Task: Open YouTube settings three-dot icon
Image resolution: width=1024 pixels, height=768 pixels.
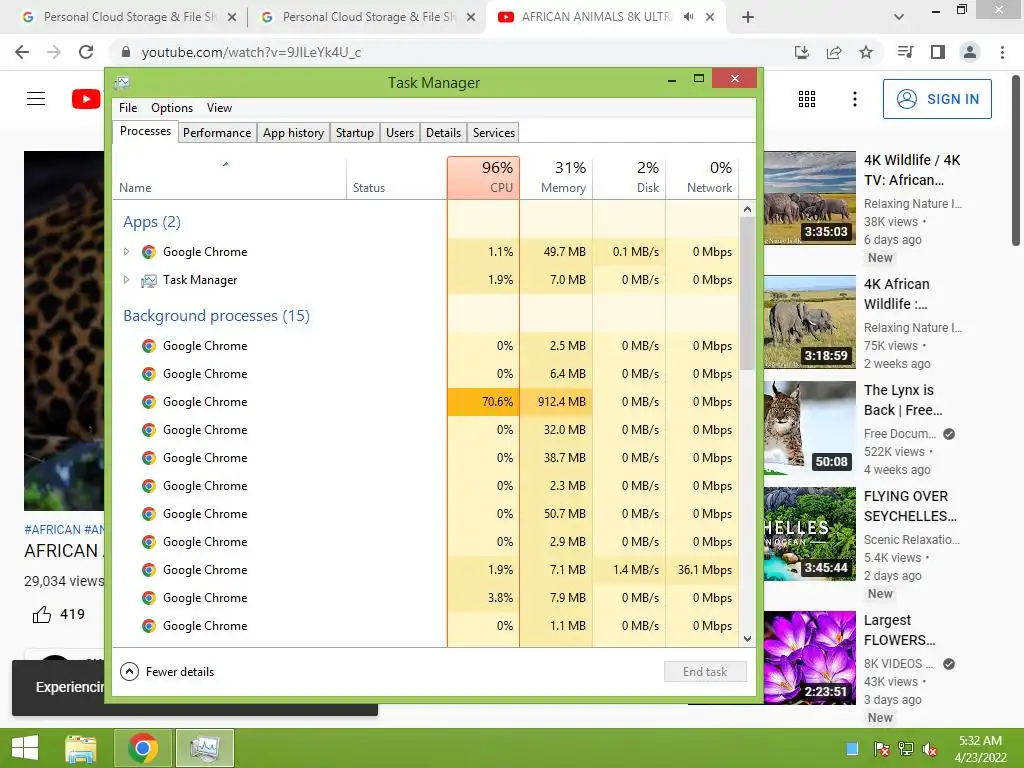Action: coord(855,99)
